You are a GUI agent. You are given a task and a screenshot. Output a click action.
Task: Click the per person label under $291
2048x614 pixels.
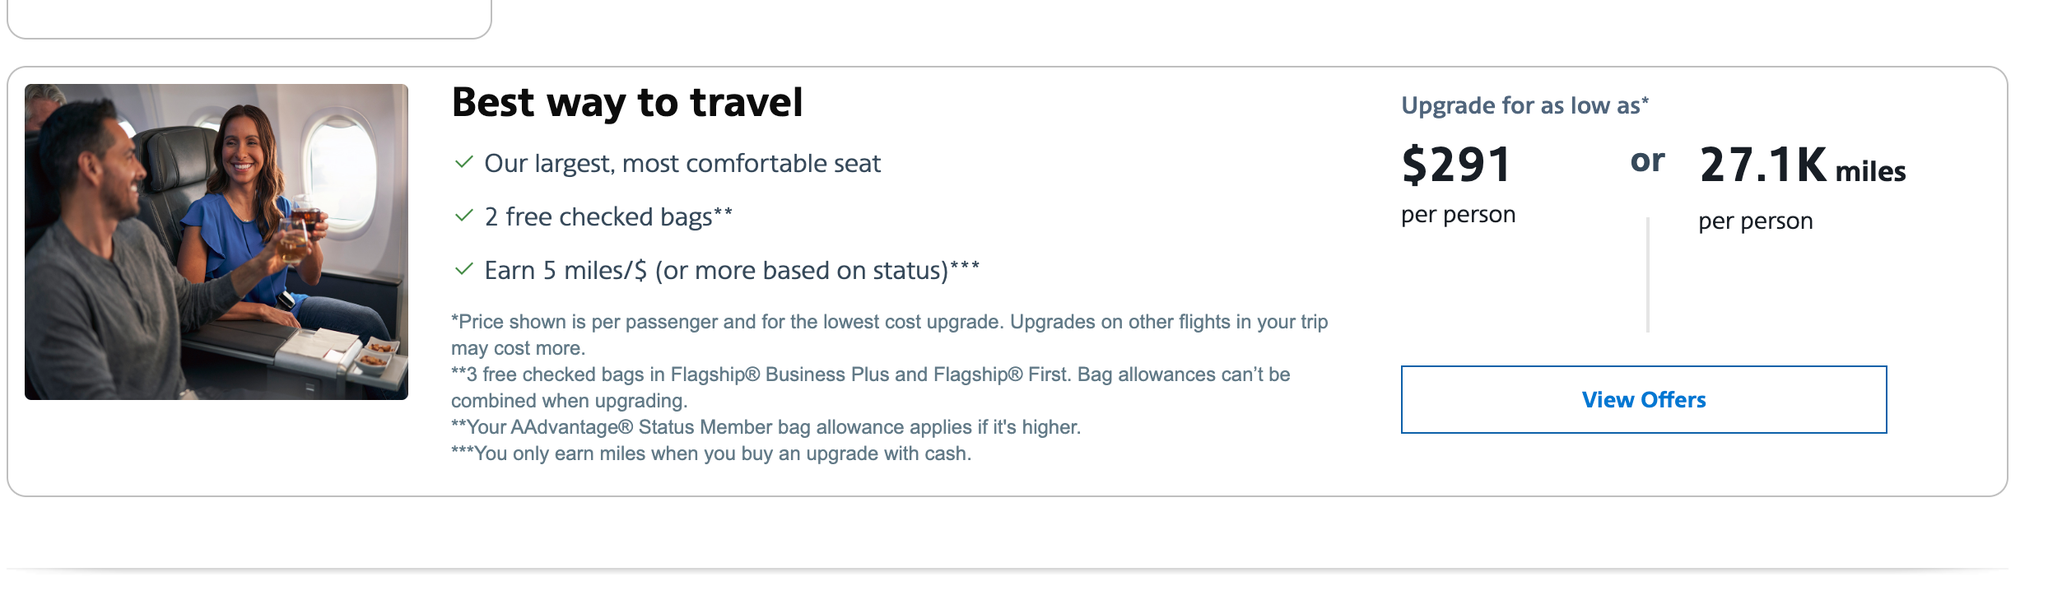tap(1458, 213)
